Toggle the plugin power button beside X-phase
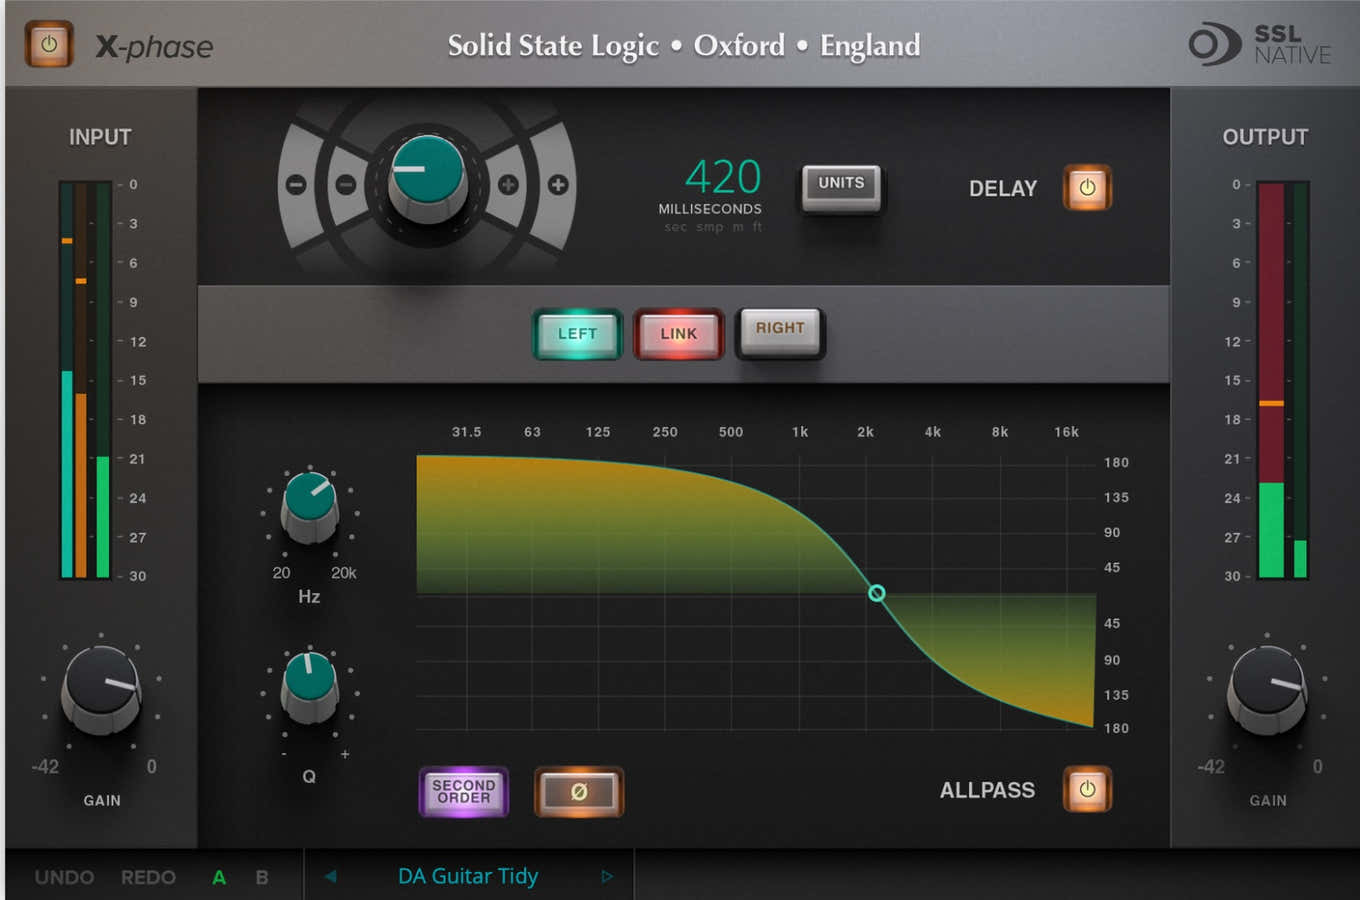 coord(49,45)
